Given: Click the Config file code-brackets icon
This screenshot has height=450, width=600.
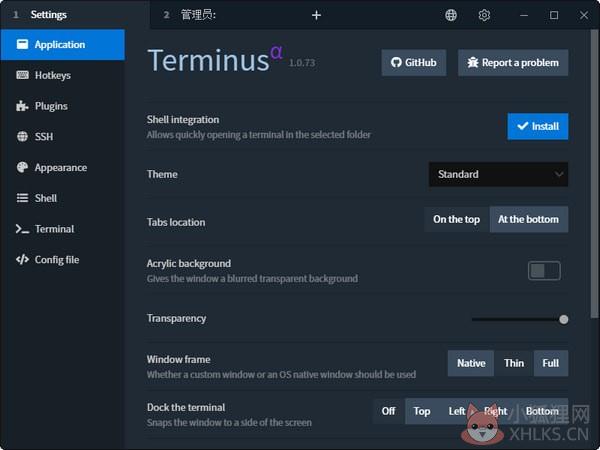Looking at the screenshot, I should [x=22, y=259].
